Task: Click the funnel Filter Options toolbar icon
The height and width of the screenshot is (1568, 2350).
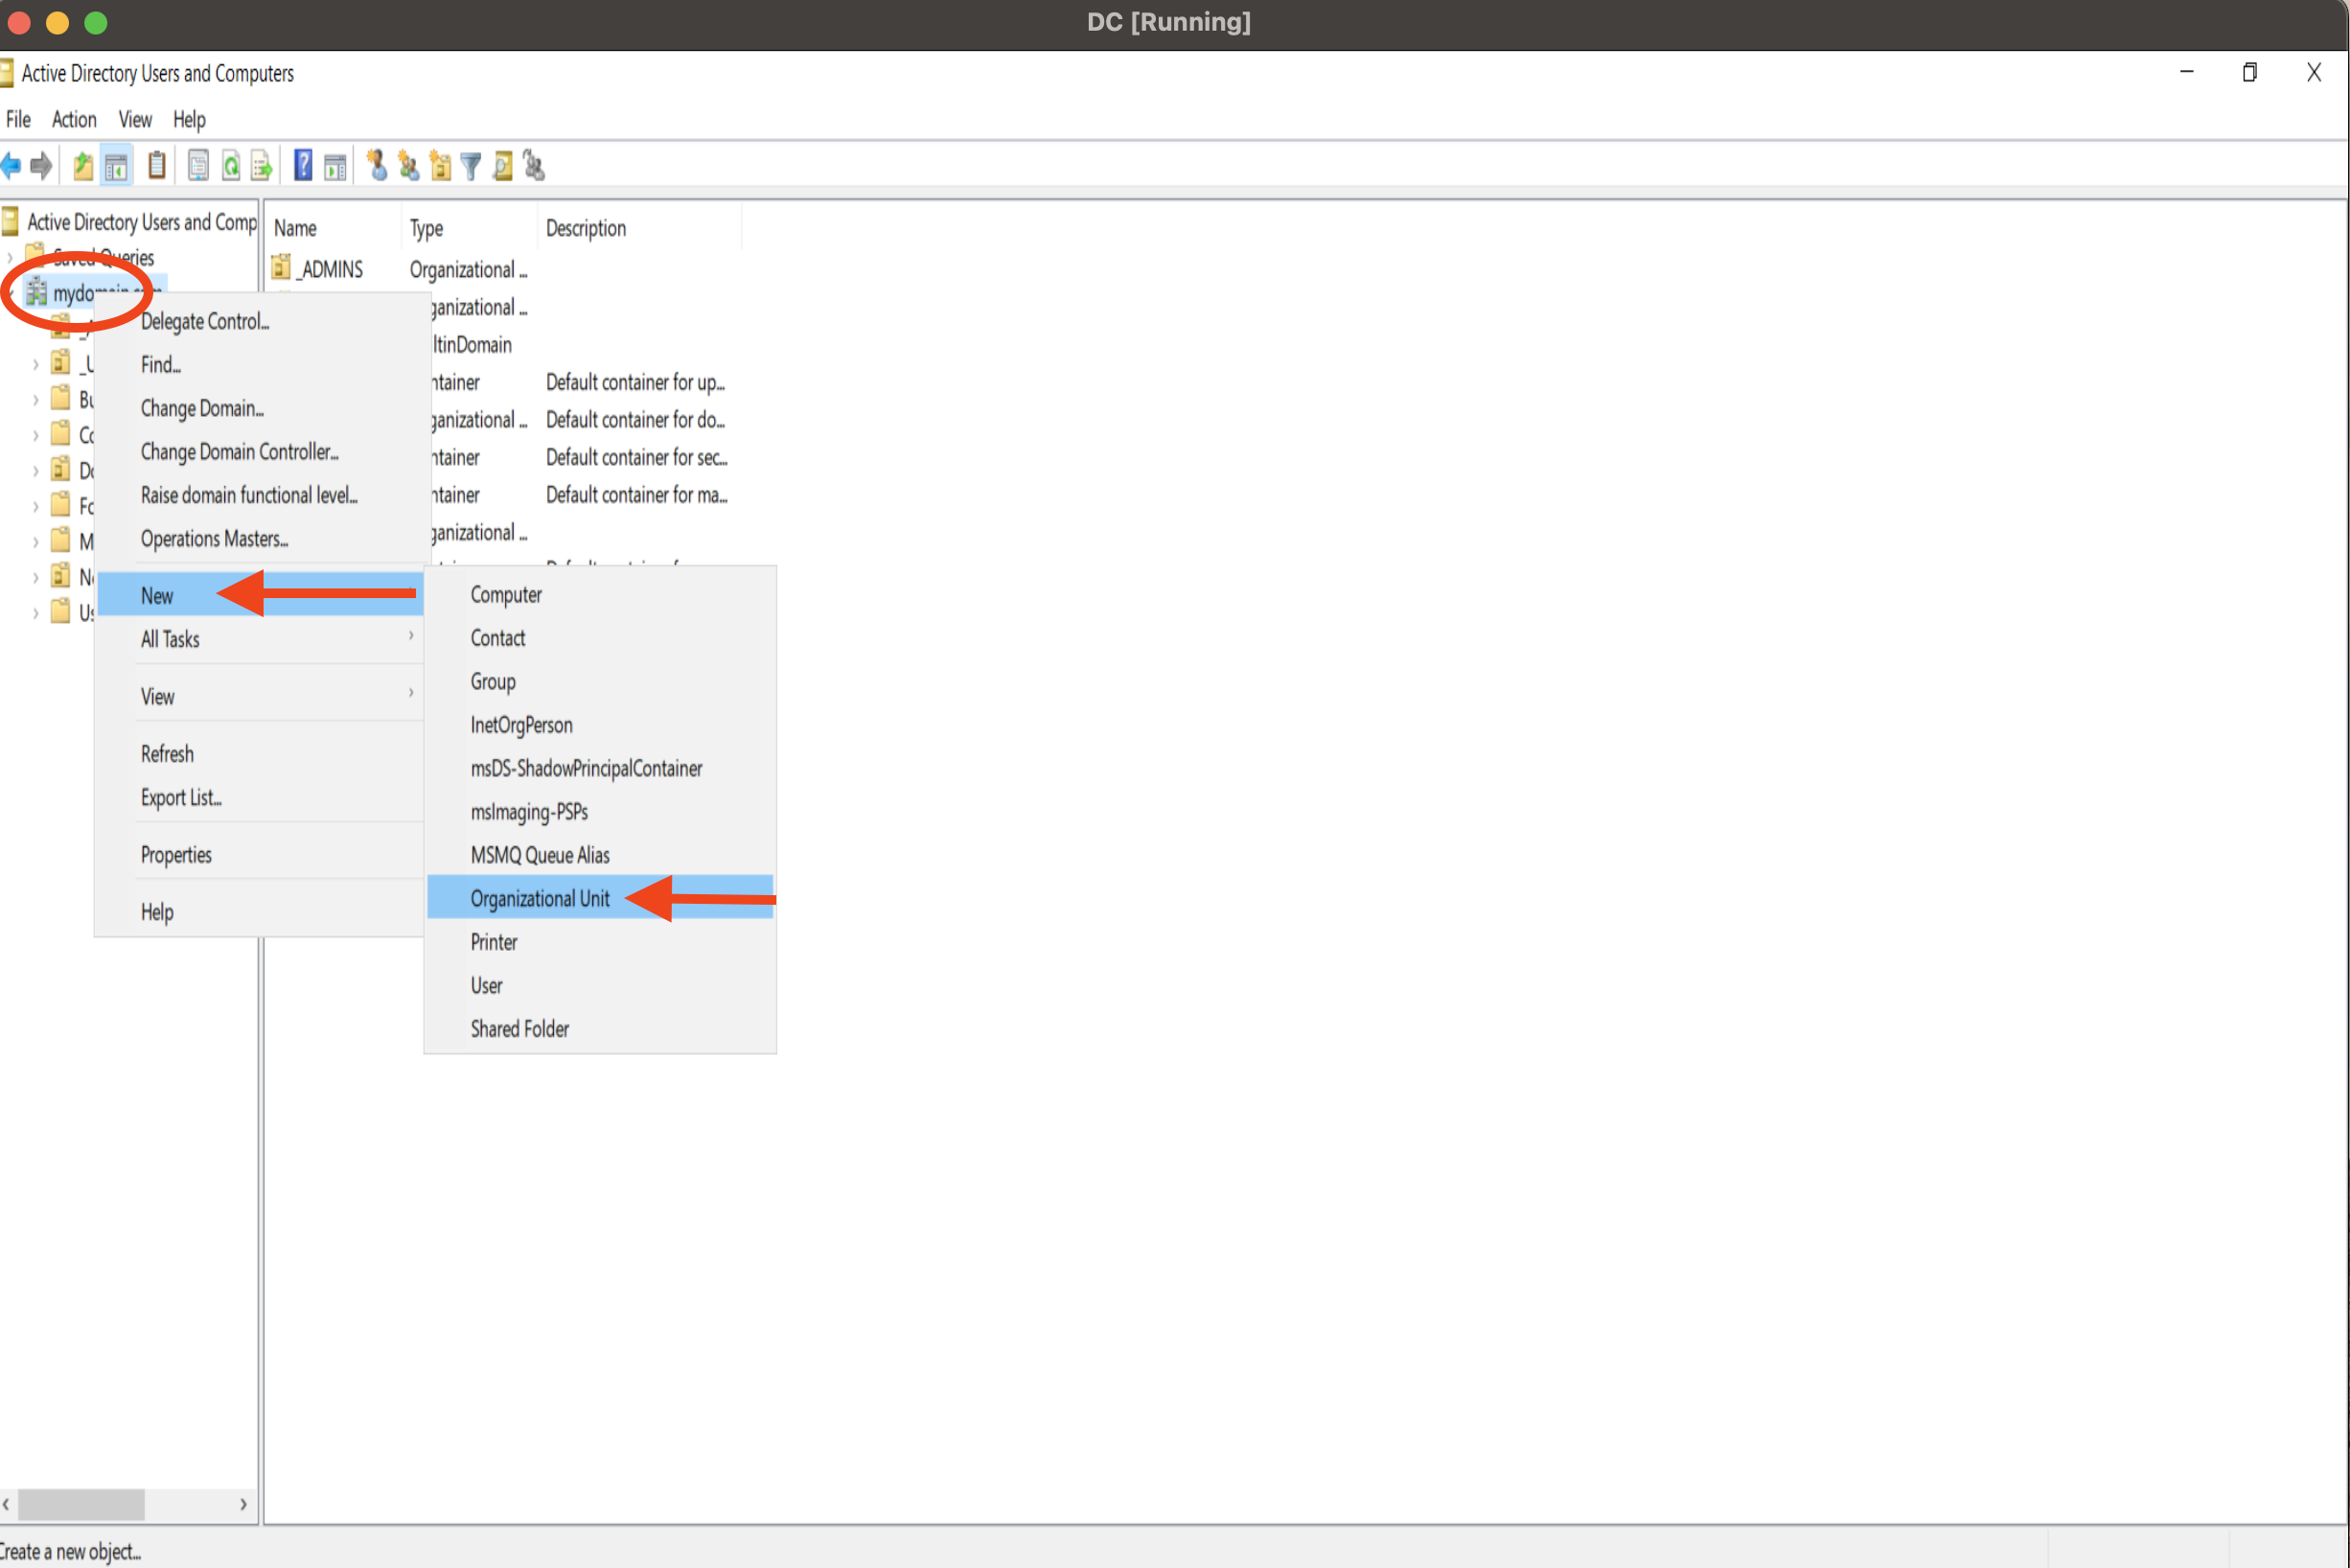Action: click(470, 166)
